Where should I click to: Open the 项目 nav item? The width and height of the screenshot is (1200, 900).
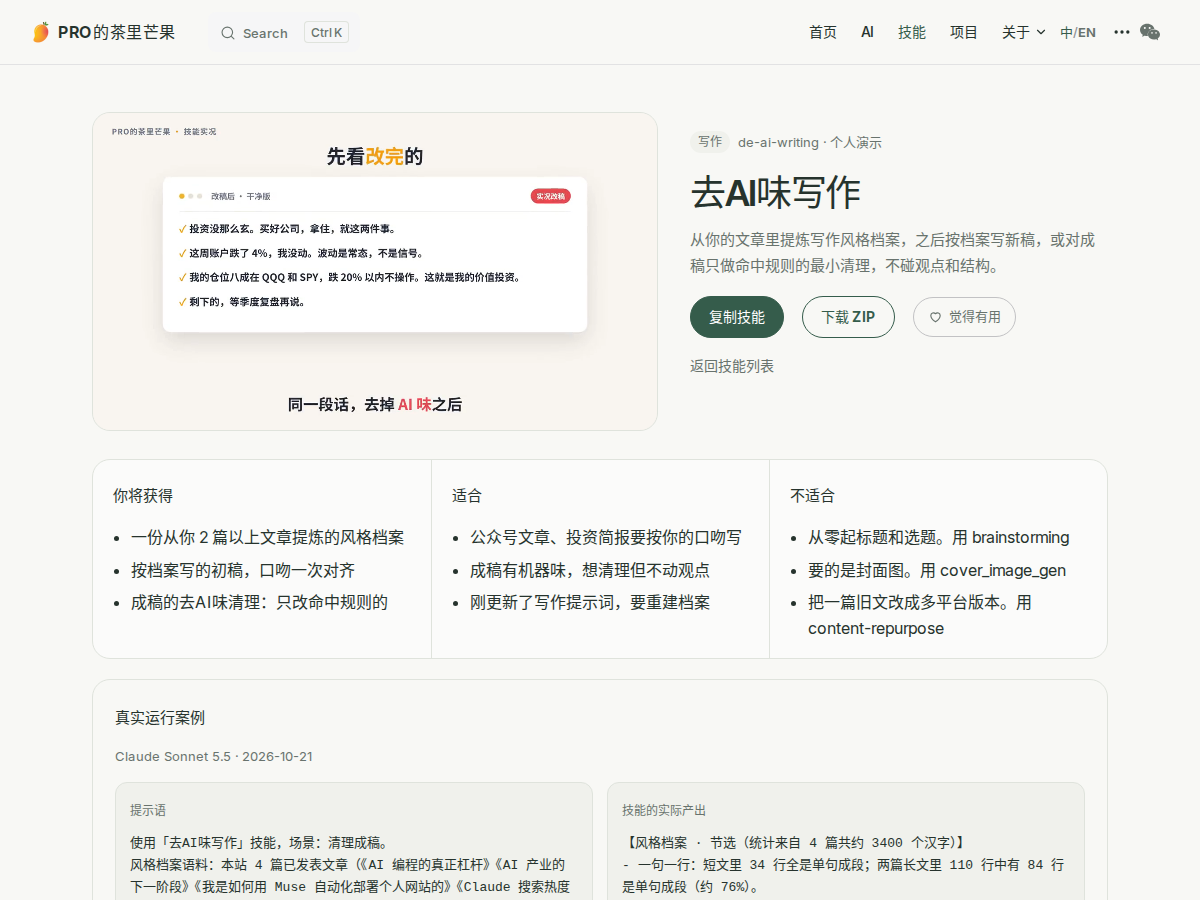pyautogui.click(x=964, y=32)
